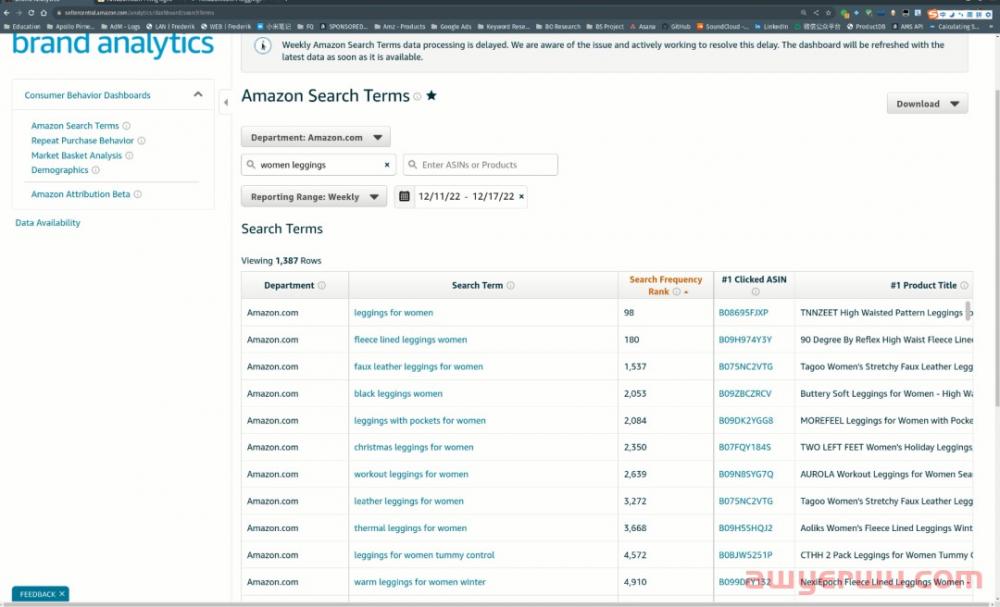The image size is (1000, 607).
Task: Open the Download dropdown button
Action: tap(927, 104)
